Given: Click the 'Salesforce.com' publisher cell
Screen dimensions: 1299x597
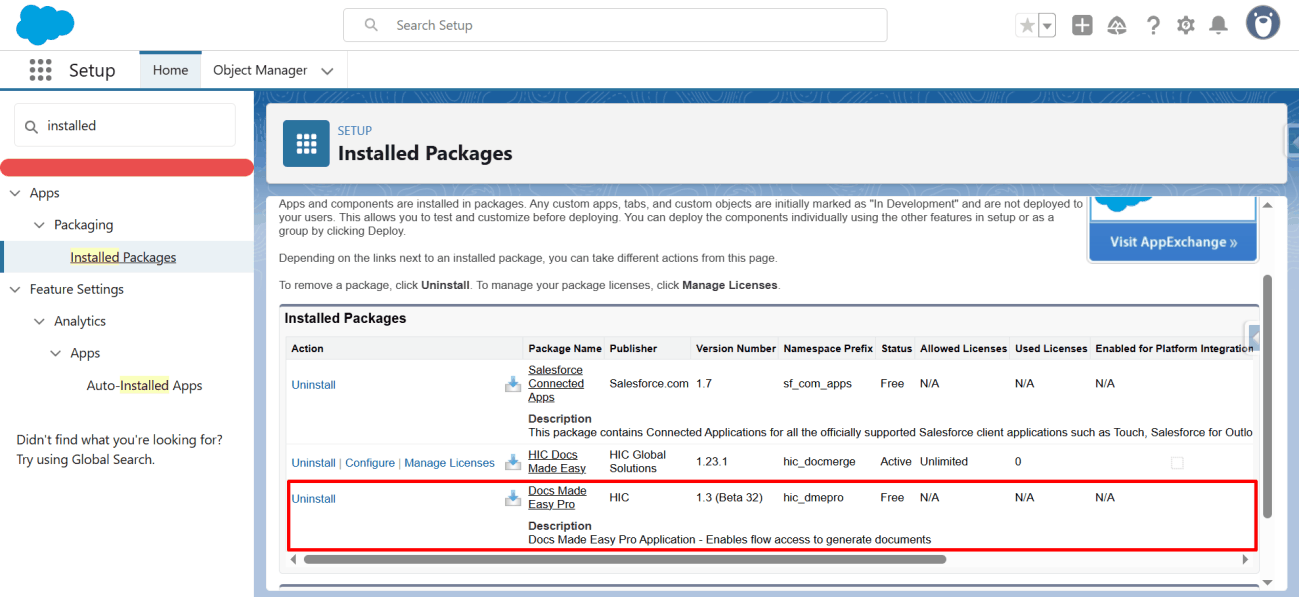Looking at the screenshot, I should 649,384.
